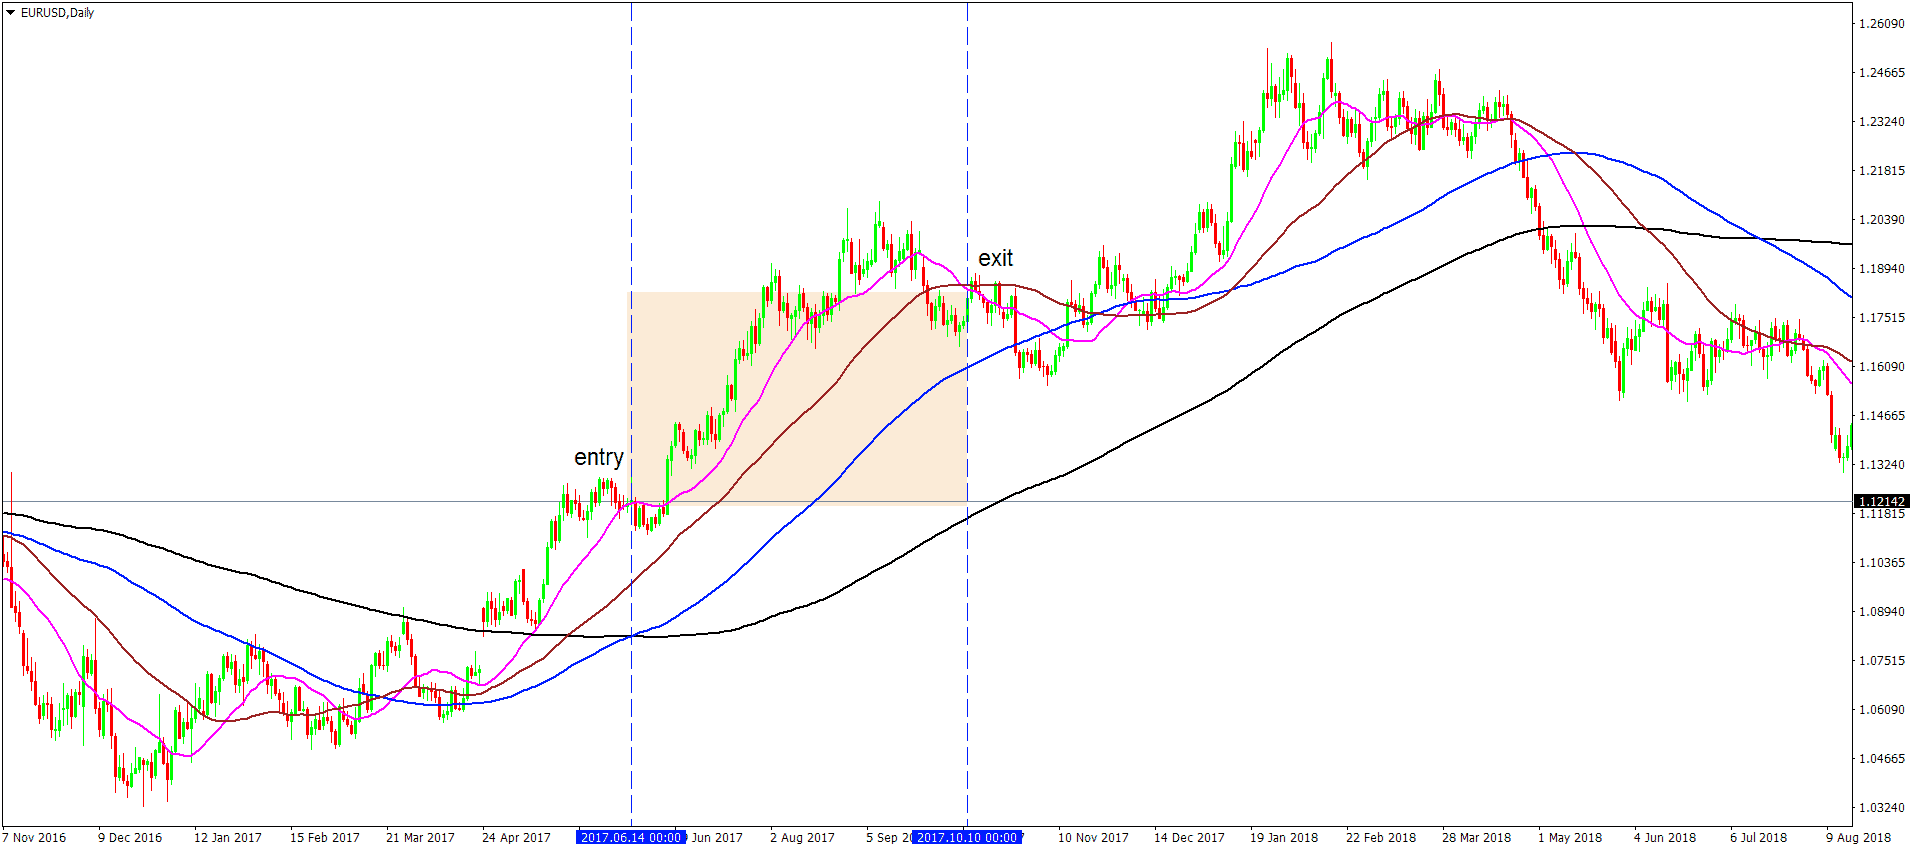
Task: Select the "entry" text label
Action: click(598, 457)
